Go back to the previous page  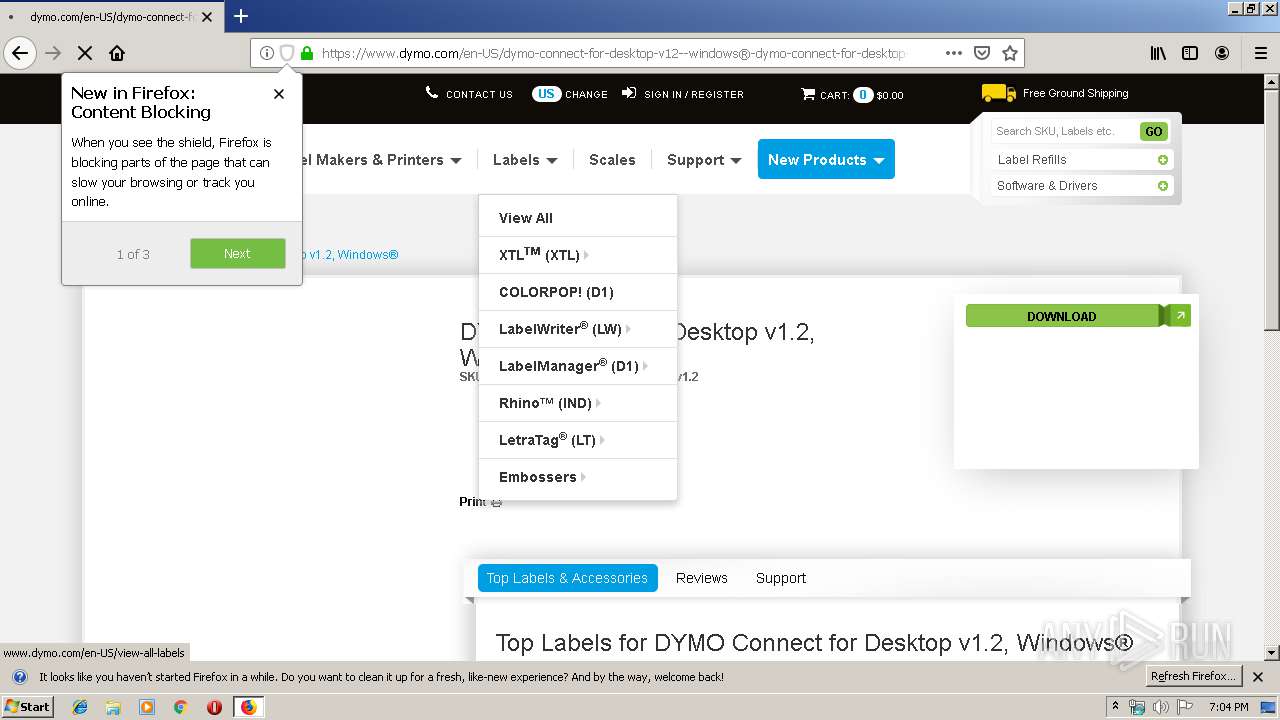20,53
